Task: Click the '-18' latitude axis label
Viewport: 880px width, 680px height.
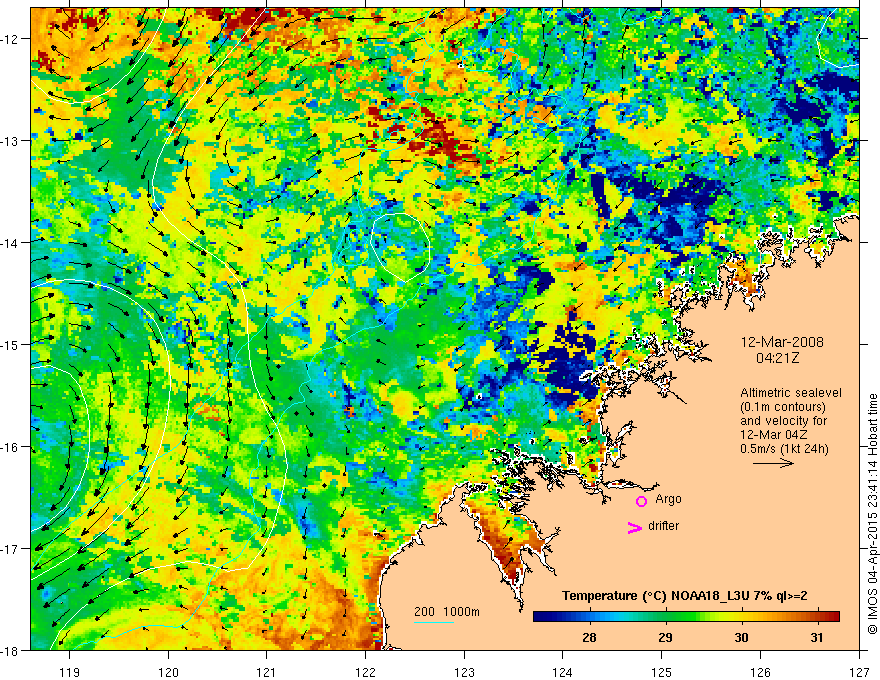Action: point(11,650)
